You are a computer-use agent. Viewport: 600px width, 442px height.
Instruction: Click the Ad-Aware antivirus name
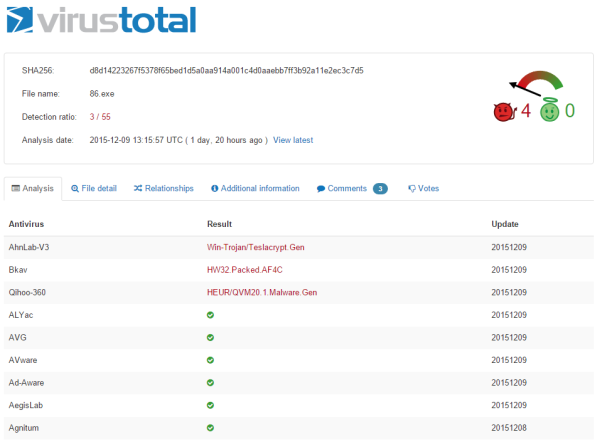pos(26,383)
